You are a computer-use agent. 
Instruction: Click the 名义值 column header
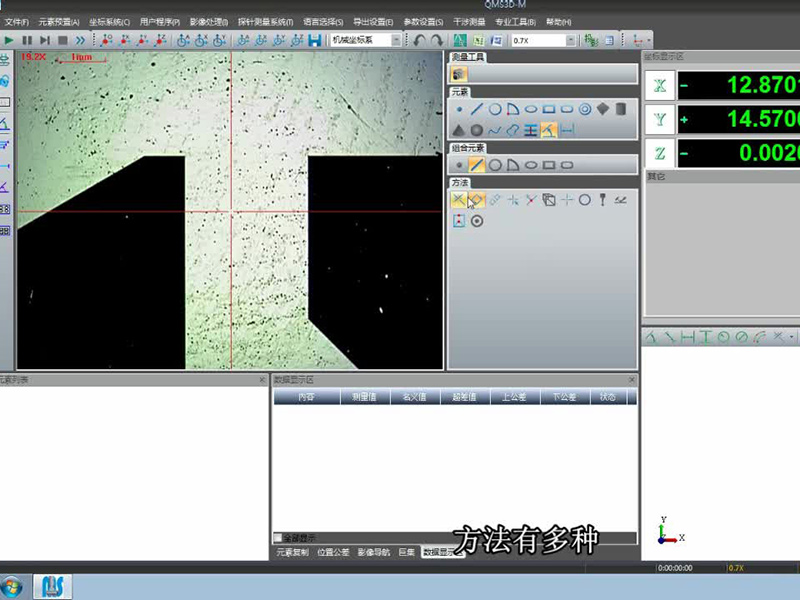point(415,397)
